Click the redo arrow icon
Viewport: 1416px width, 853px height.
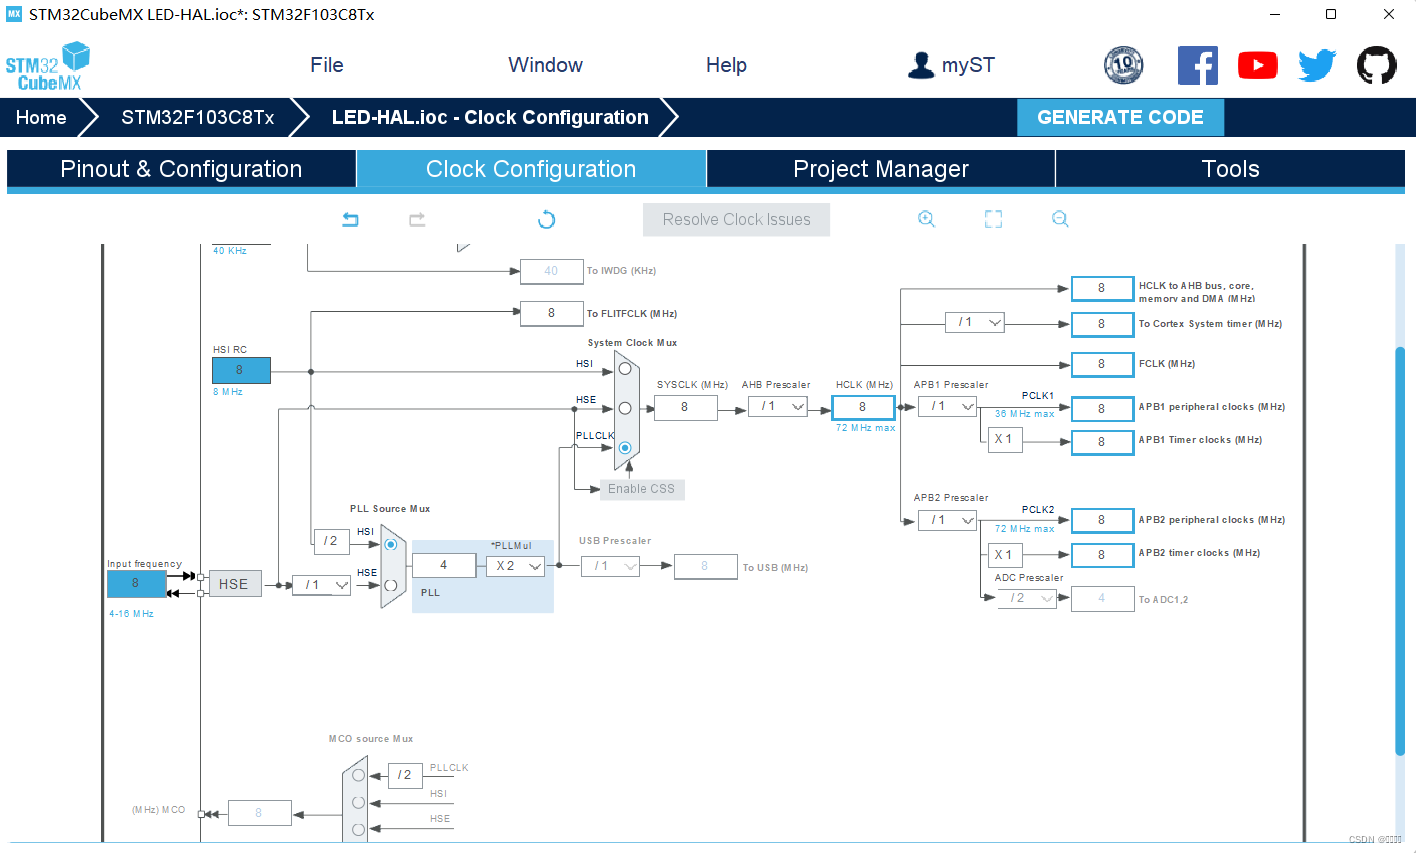pyautogui.click(x=417, y=219)
